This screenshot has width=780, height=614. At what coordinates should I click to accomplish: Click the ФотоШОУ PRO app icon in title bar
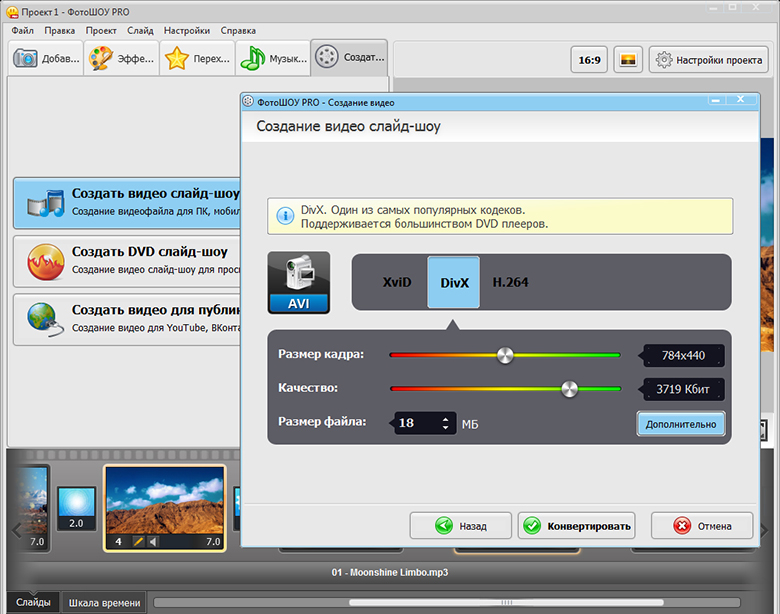tap(12, 11)
